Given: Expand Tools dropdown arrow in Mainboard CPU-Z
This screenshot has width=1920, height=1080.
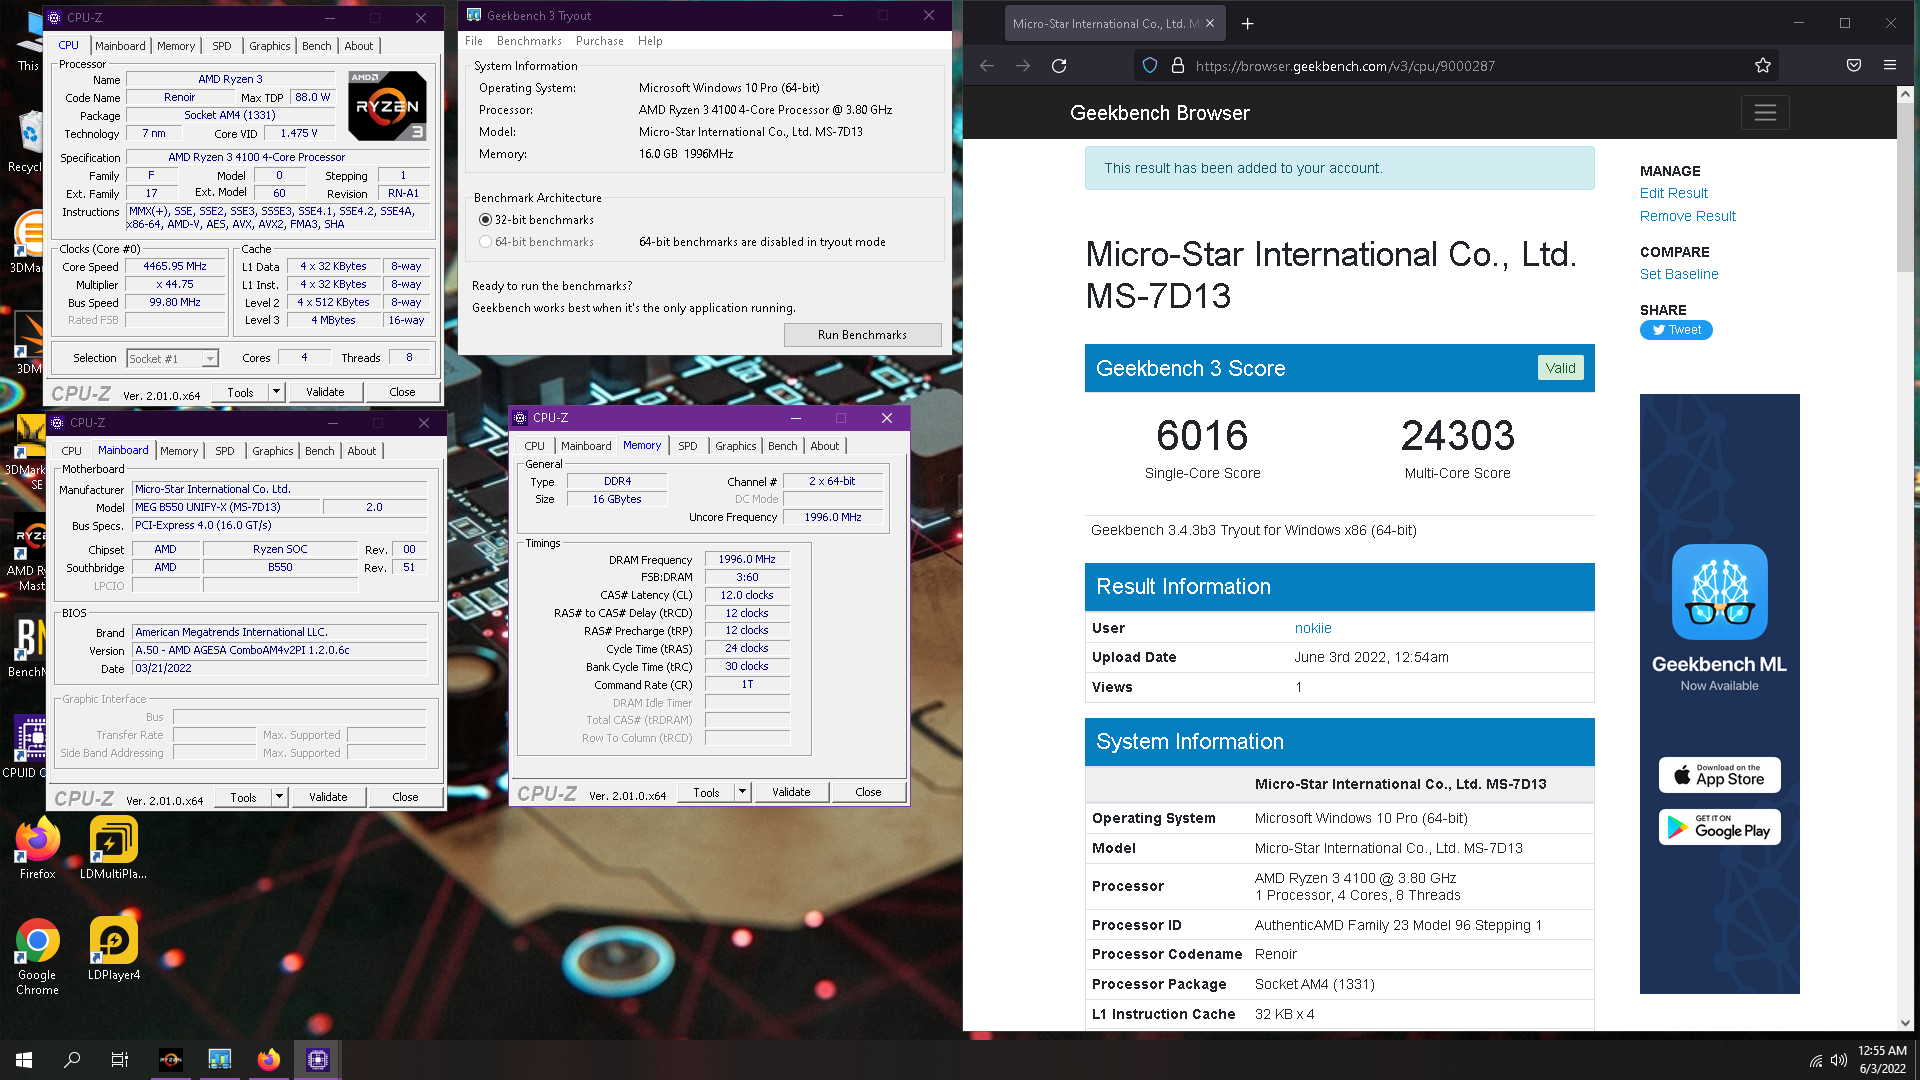Looking at the screenshot, I should click(280, 797).
